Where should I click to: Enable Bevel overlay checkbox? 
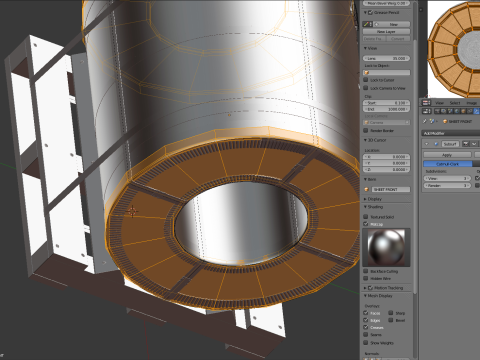tap(391, 320)
